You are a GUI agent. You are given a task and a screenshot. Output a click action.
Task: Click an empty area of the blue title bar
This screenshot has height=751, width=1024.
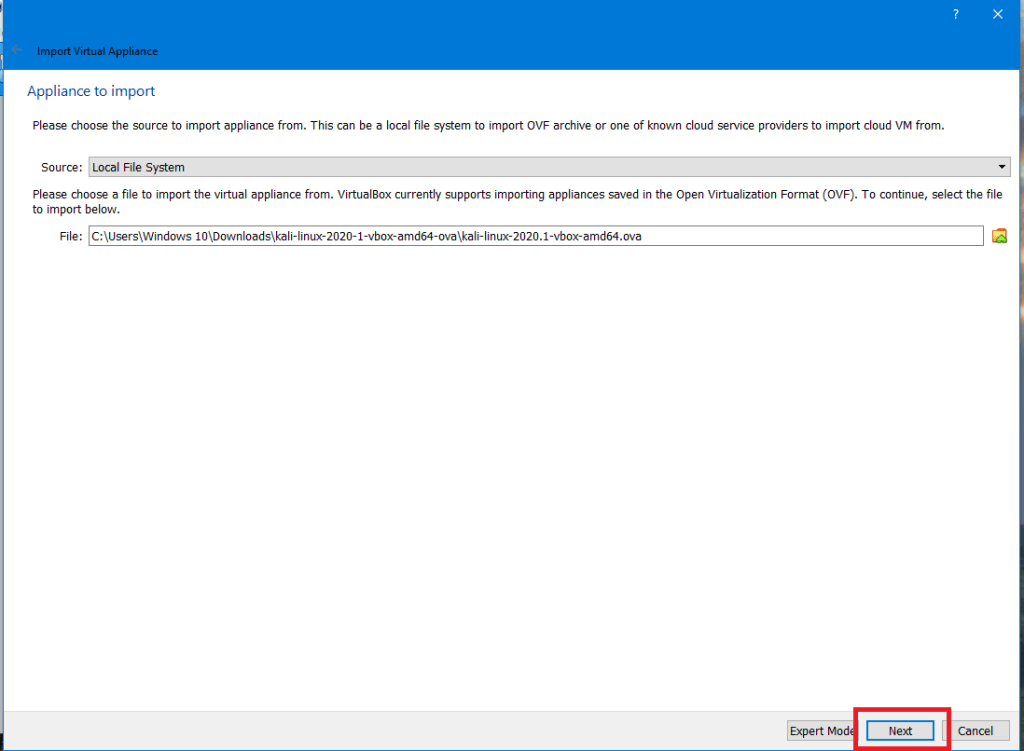coord(500,25)
